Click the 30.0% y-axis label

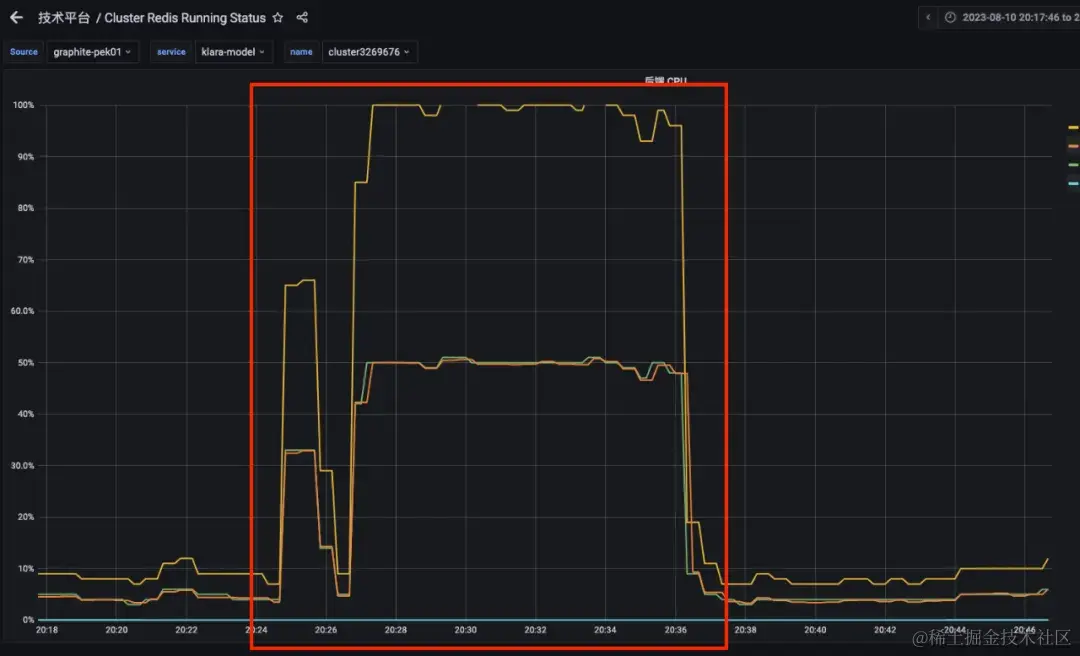(x=22, y=466)
